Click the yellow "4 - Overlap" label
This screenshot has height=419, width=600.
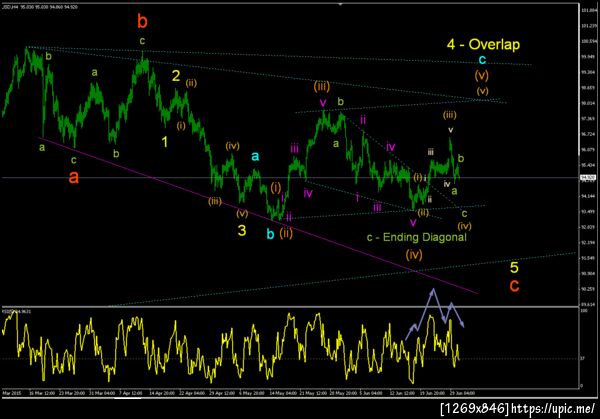click(483, 44)
